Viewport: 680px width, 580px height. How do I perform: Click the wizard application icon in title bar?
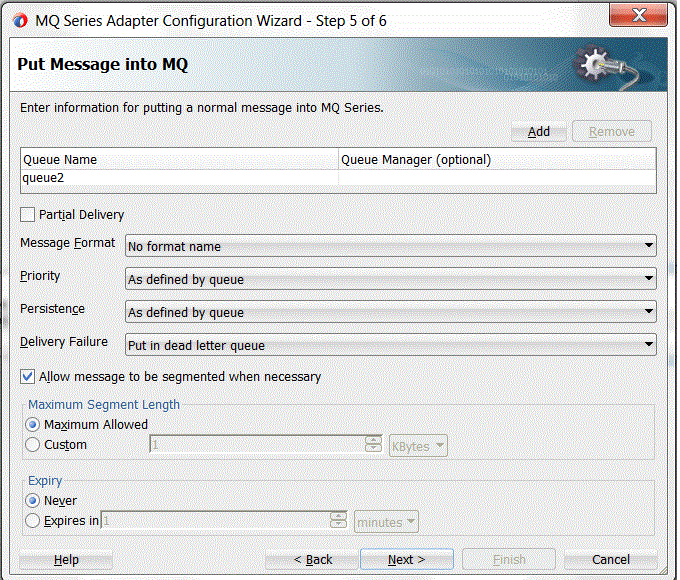tap(20, 20)
